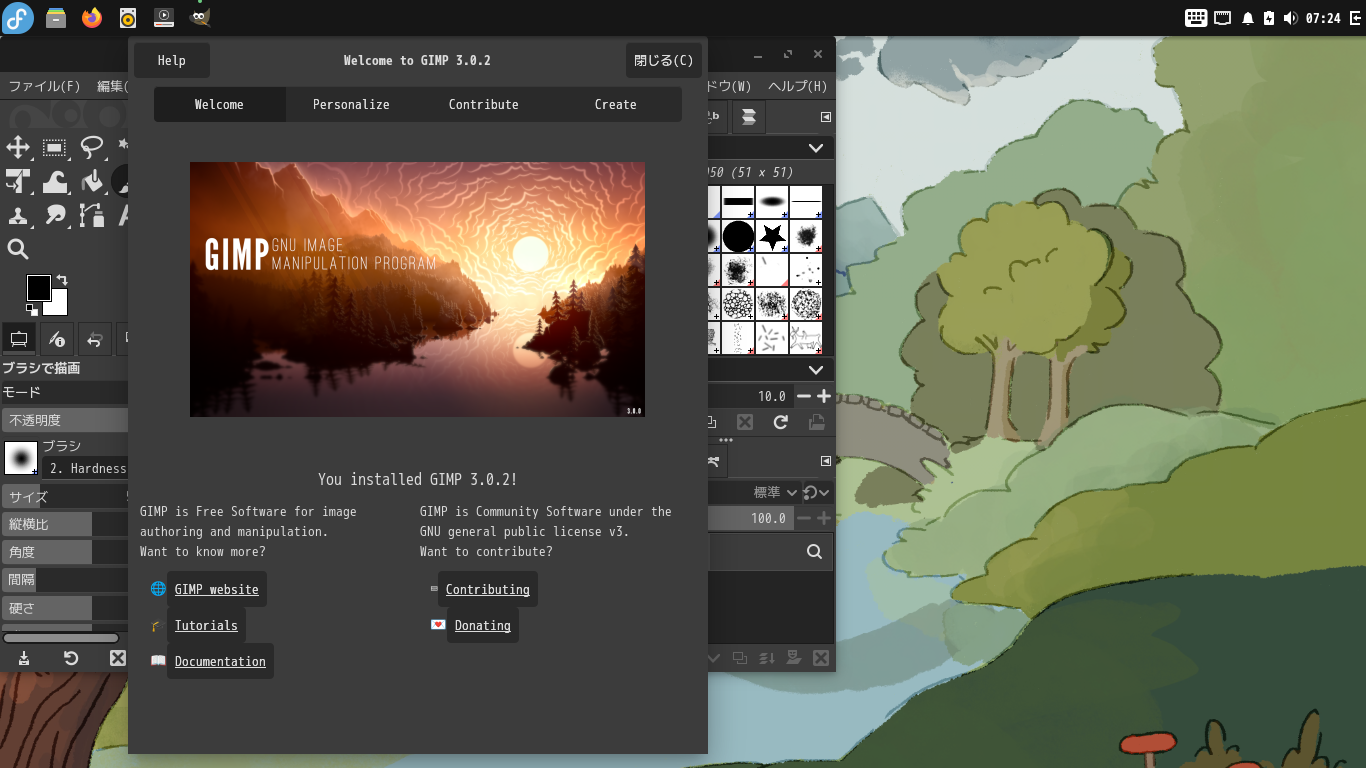Open the brush tag filter dropdown chevron

(x=816, y=148)
